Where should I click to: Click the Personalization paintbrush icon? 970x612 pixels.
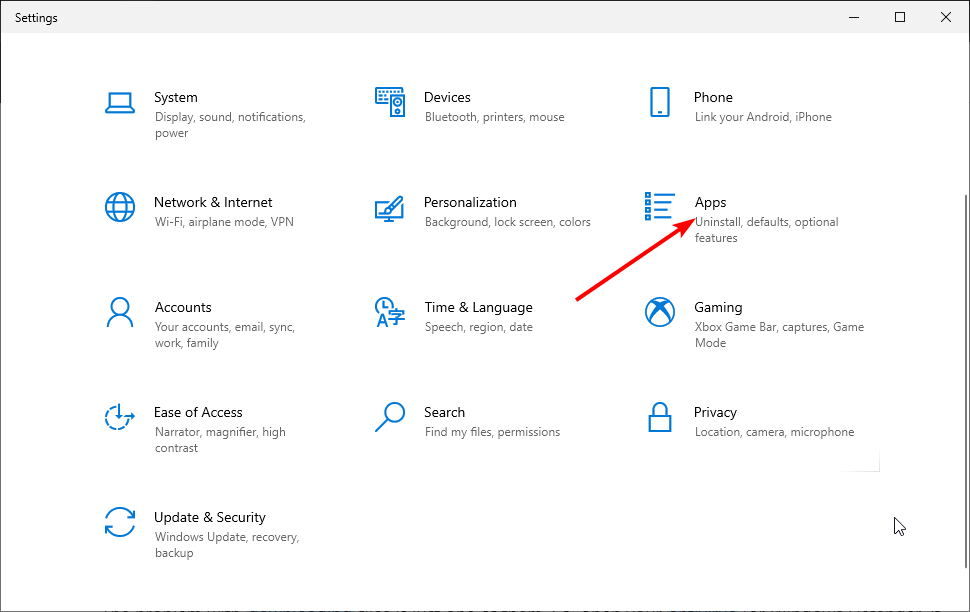click(x=390, y=209)
